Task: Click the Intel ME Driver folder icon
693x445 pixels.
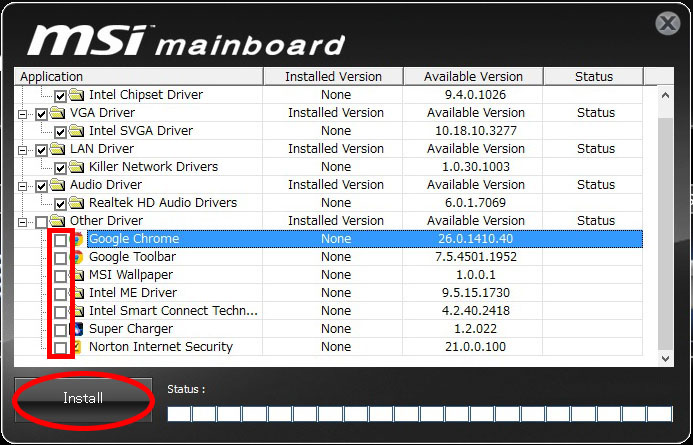Action: coord(78,293)
